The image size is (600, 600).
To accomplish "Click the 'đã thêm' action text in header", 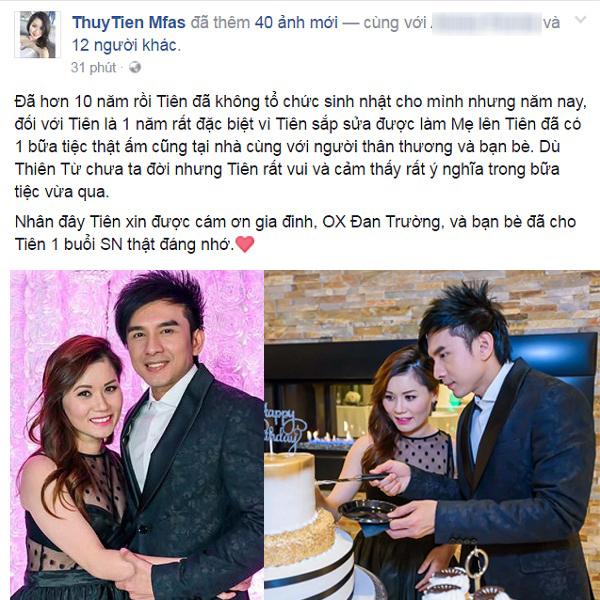I will (220, 23).
